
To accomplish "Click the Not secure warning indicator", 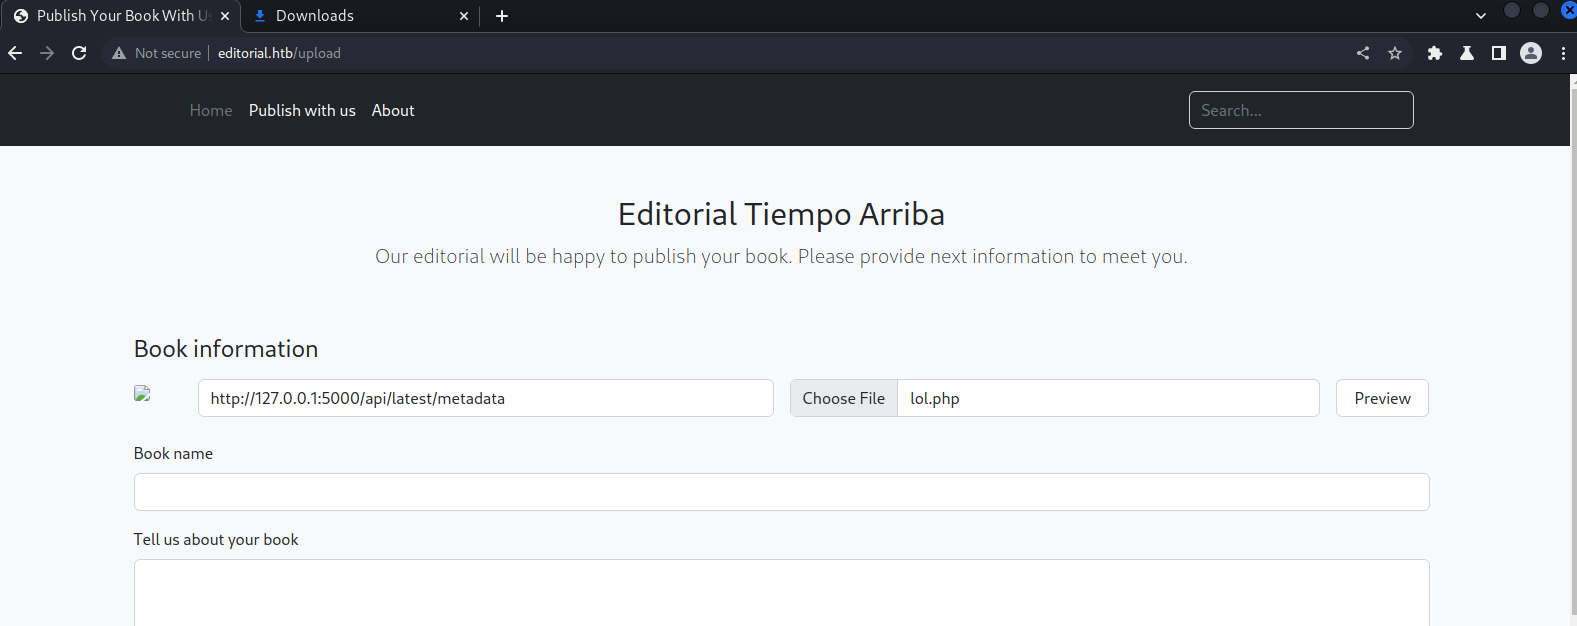I will (157, 53).
